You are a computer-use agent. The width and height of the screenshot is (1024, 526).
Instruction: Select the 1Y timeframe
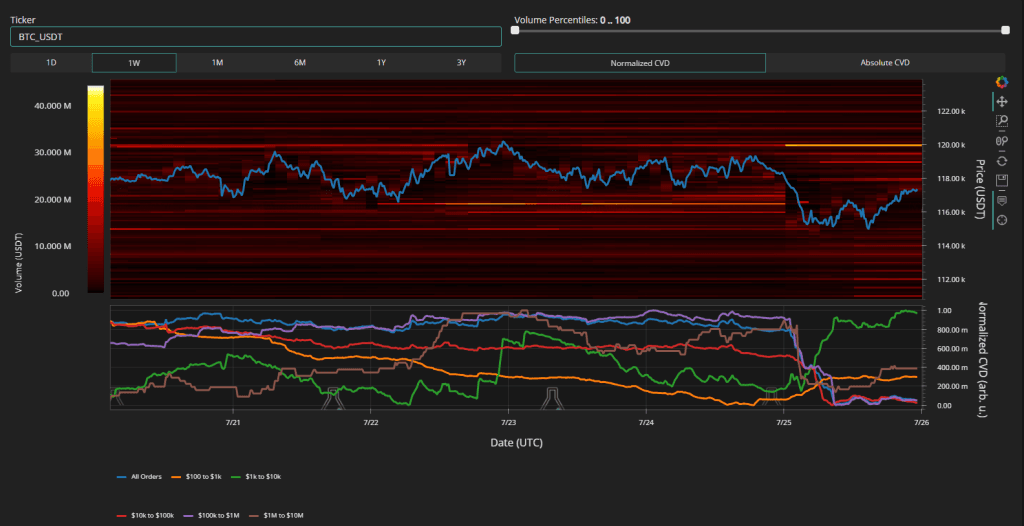(381, 63)
